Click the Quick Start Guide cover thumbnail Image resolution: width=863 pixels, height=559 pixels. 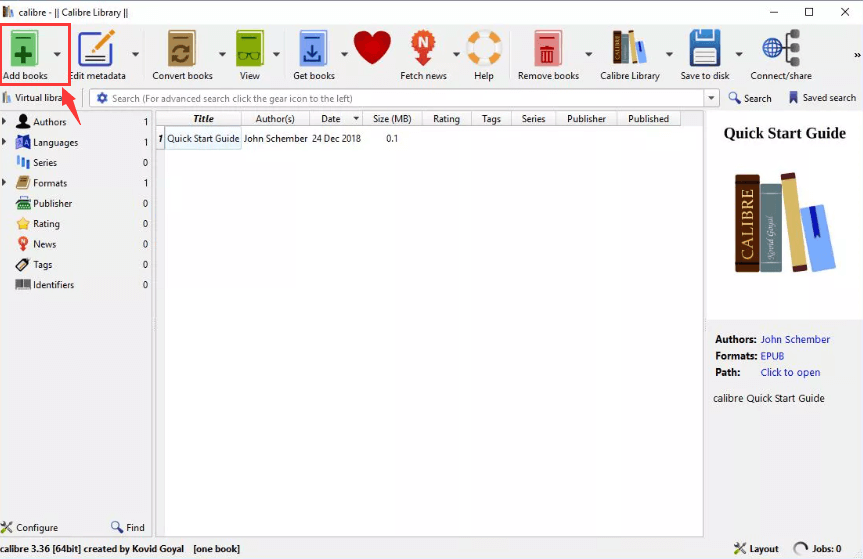tap(784, 223)
